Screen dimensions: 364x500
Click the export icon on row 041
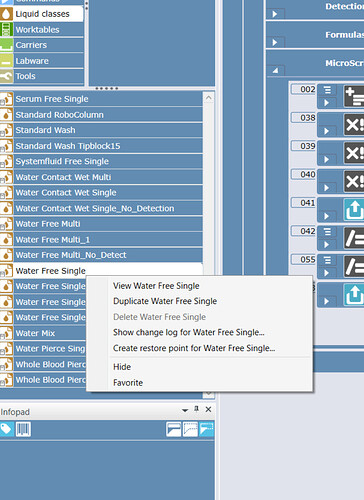pos(354,210)
